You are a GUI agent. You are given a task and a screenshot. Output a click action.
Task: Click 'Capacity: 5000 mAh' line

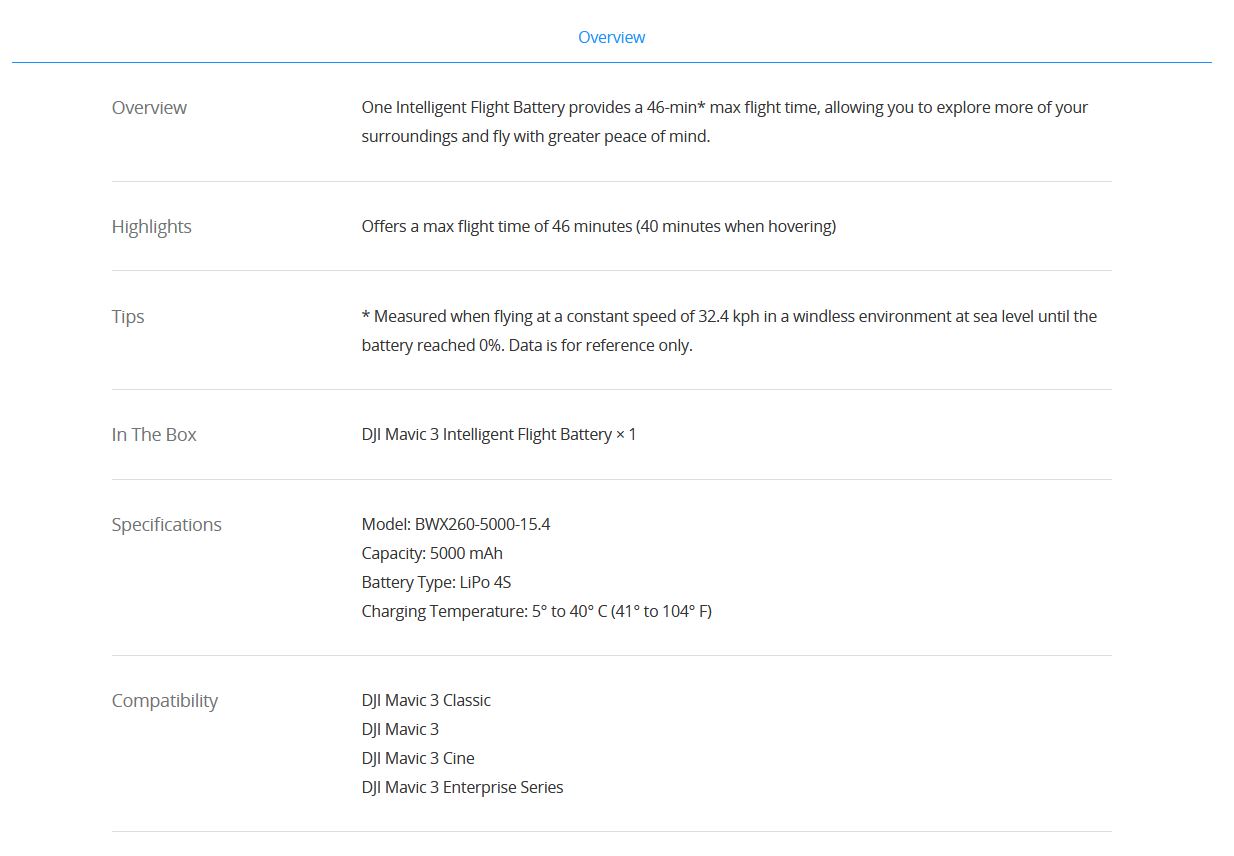pos(432,553)
